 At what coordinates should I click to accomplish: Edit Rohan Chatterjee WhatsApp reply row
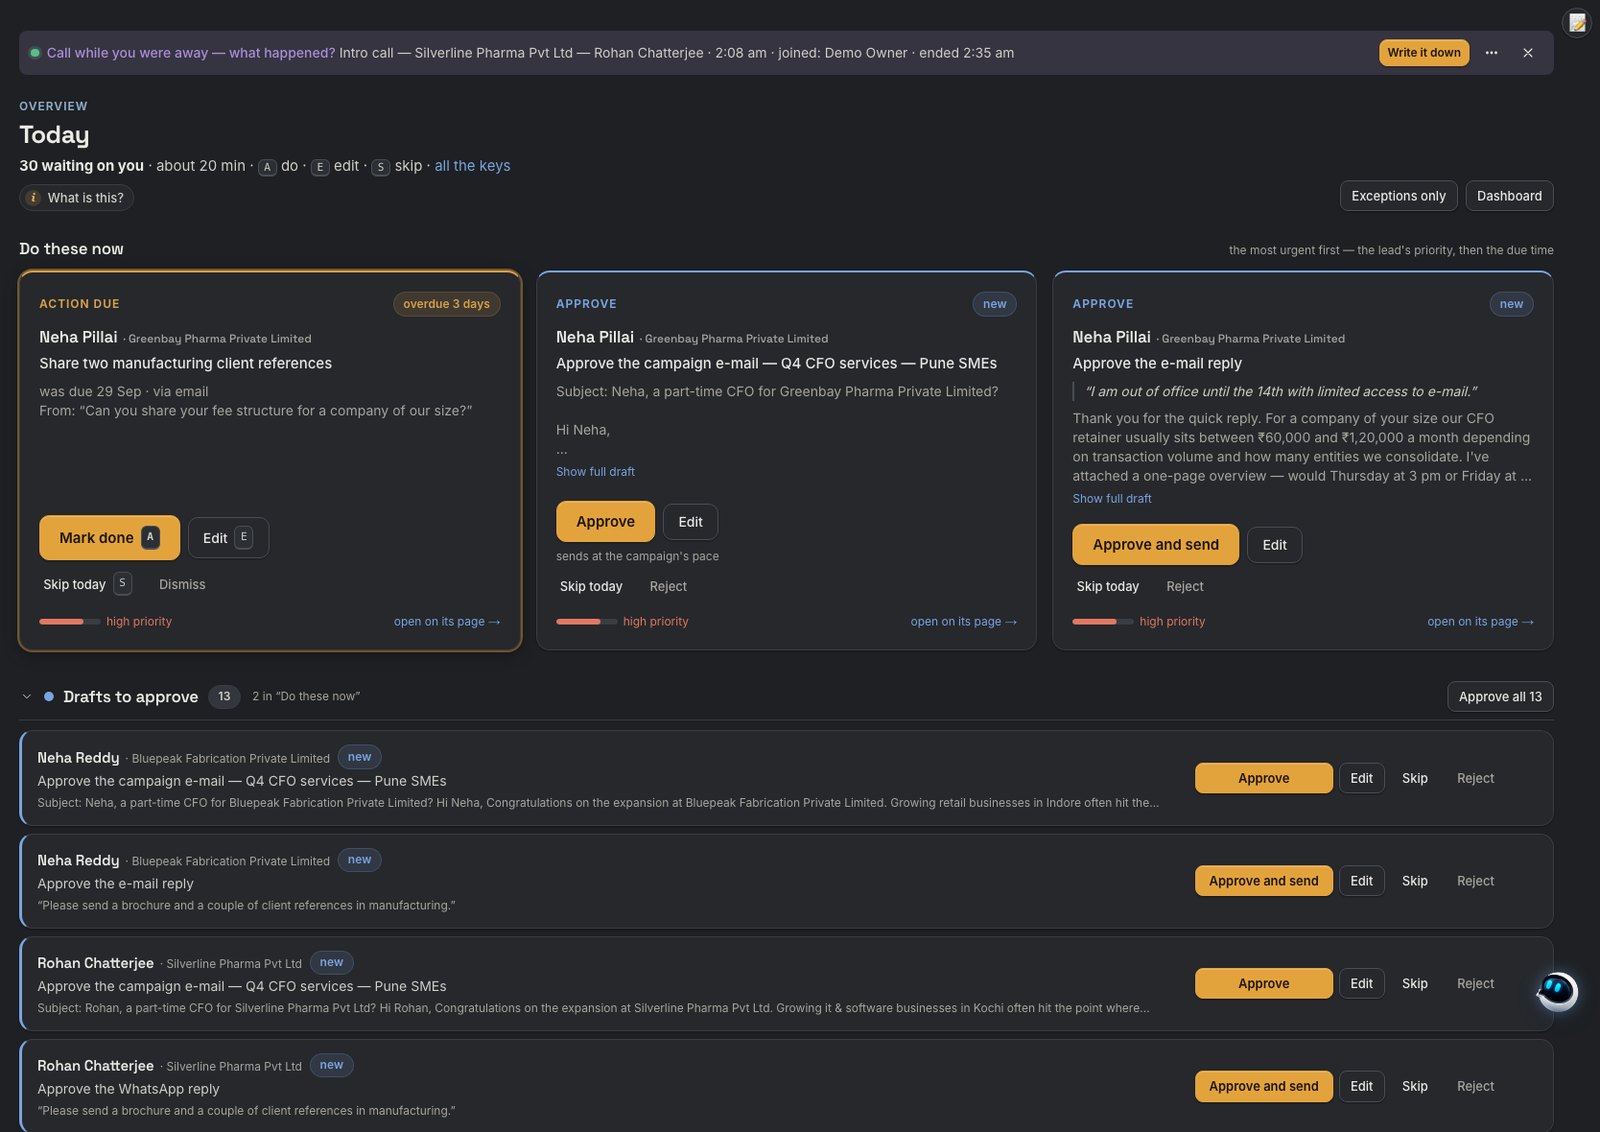[x=1362, y=1086]
